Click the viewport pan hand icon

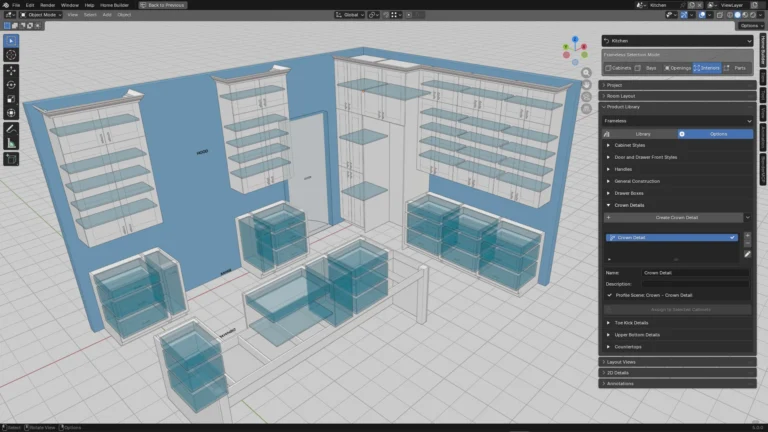point(586,85)
